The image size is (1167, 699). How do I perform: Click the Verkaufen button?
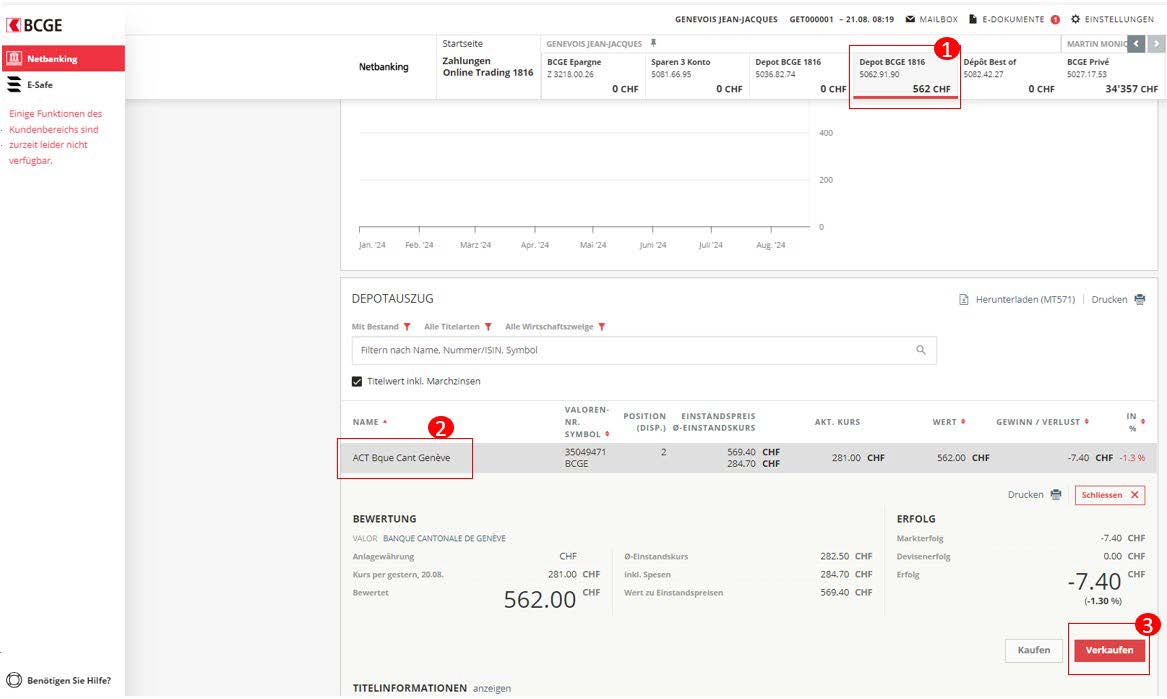(1109, 651)
